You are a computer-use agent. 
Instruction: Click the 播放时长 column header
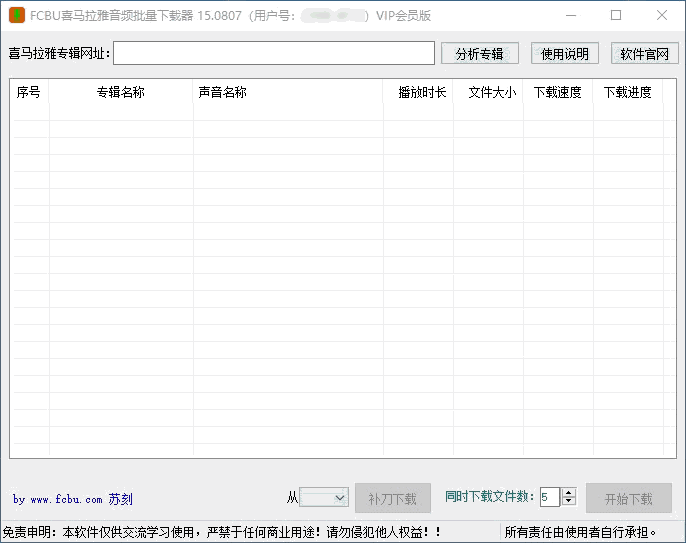pyautogui.click(x=418, y=92)
